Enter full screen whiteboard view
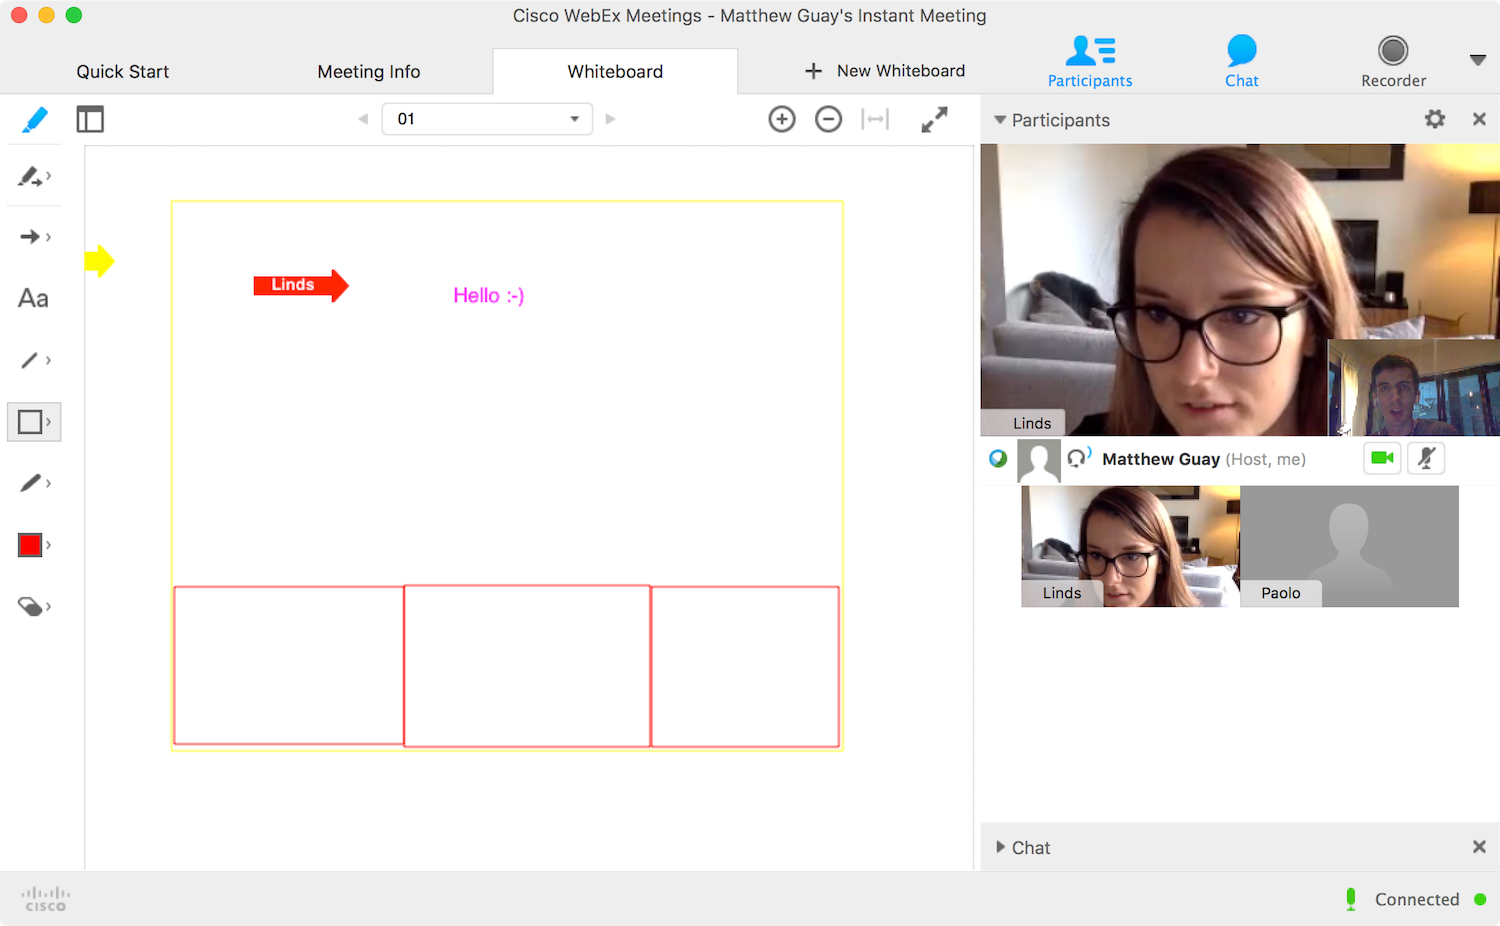Viewport: 1500px width, 926px height. pos(934,120)
